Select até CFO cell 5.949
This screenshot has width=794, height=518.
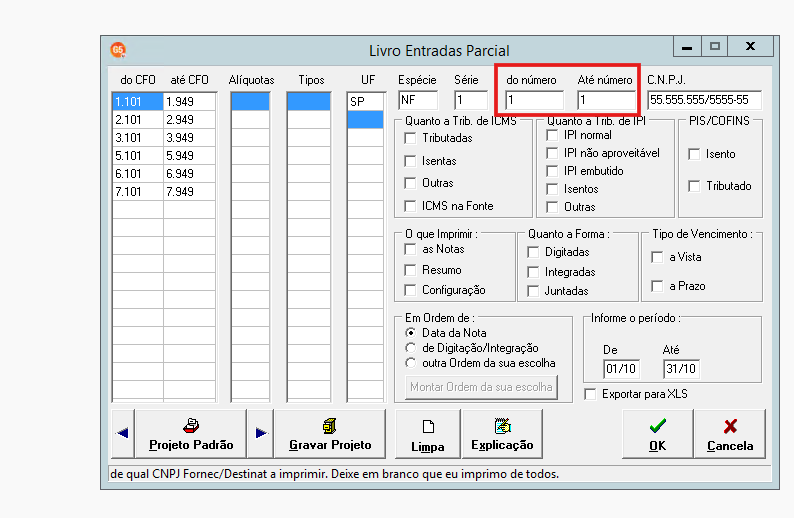pyautogui.click(x=189, y=156)
